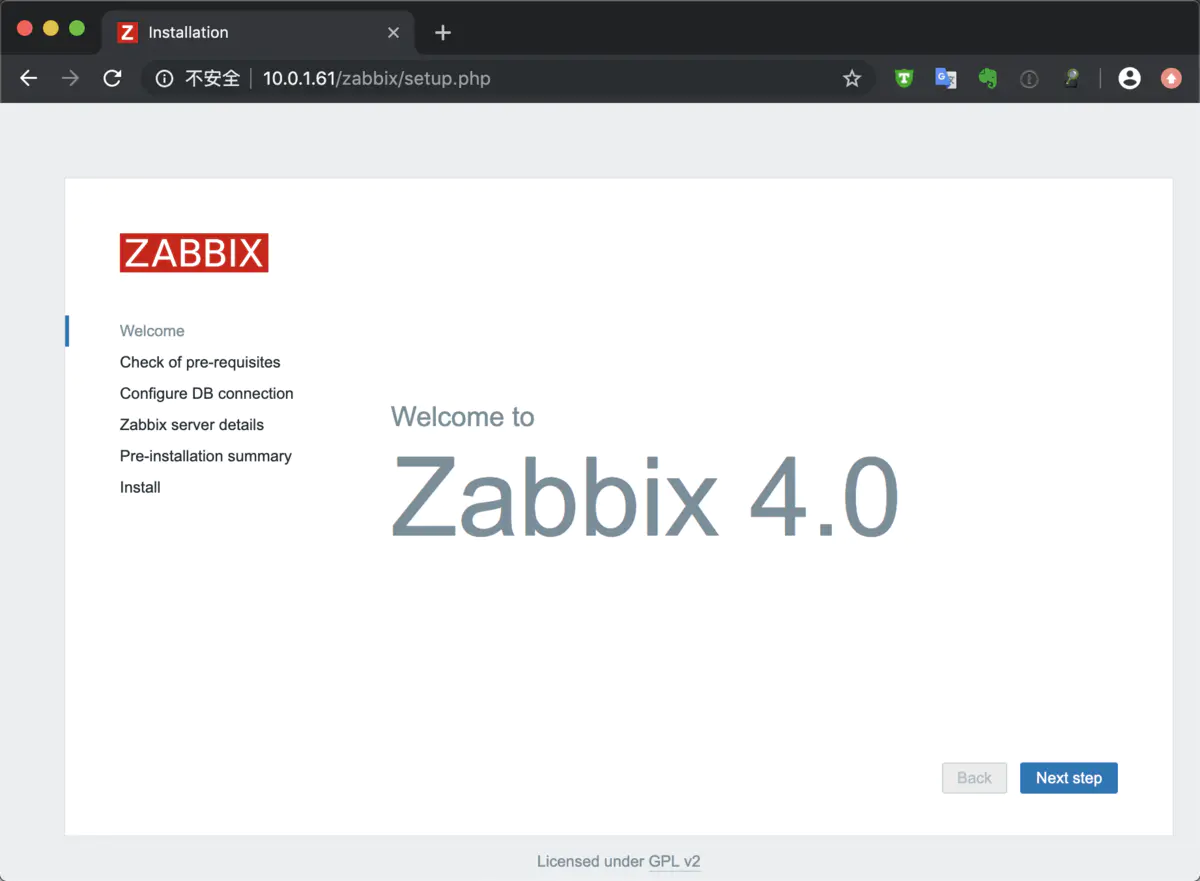Image resolution: width=1200 pixels, height=881 pixels.
Task: Open the Evernote elephant extension icon
Action: click(x=988, y=78)
